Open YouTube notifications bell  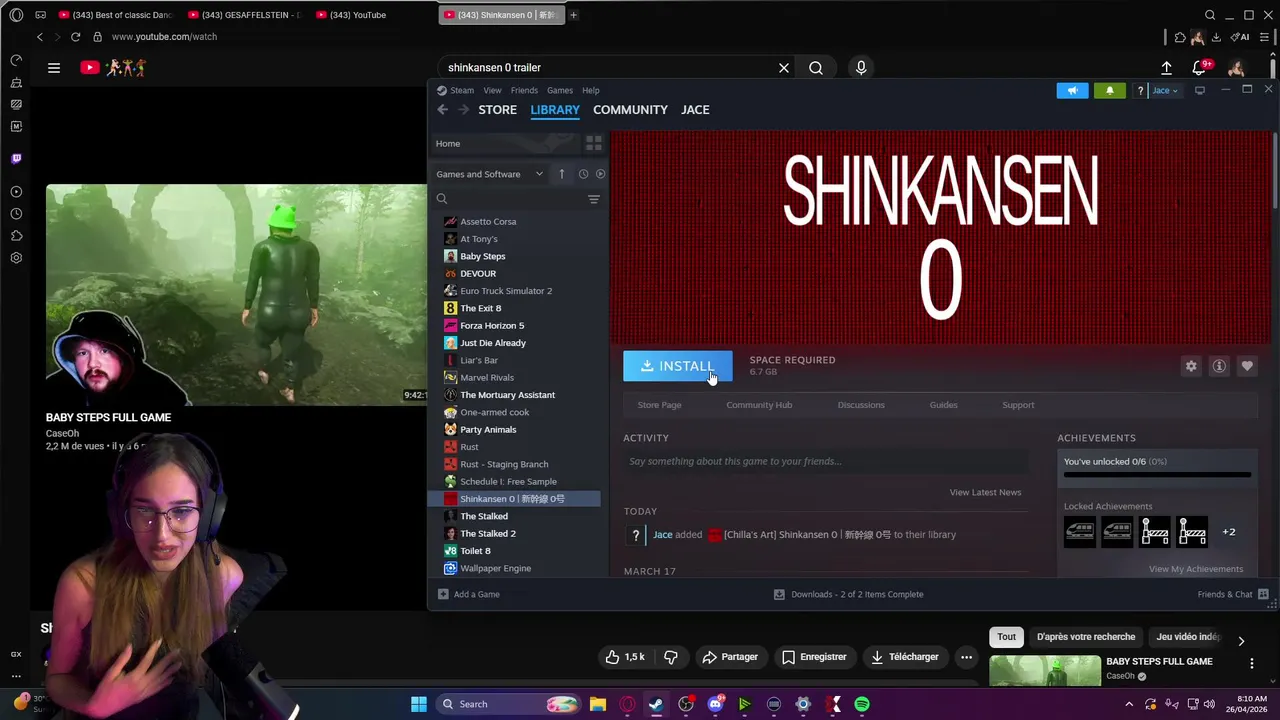click(1199, 68)
